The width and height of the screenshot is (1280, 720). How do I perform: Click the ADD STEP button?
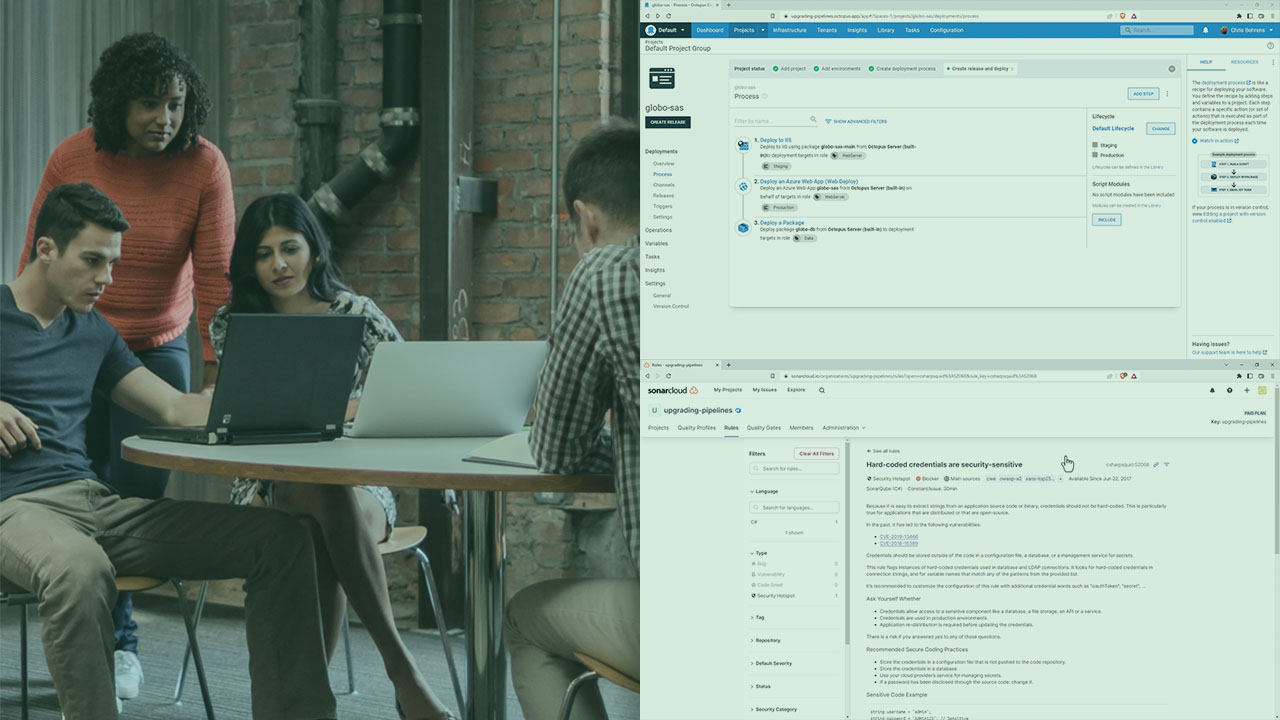click(1143, 94)
